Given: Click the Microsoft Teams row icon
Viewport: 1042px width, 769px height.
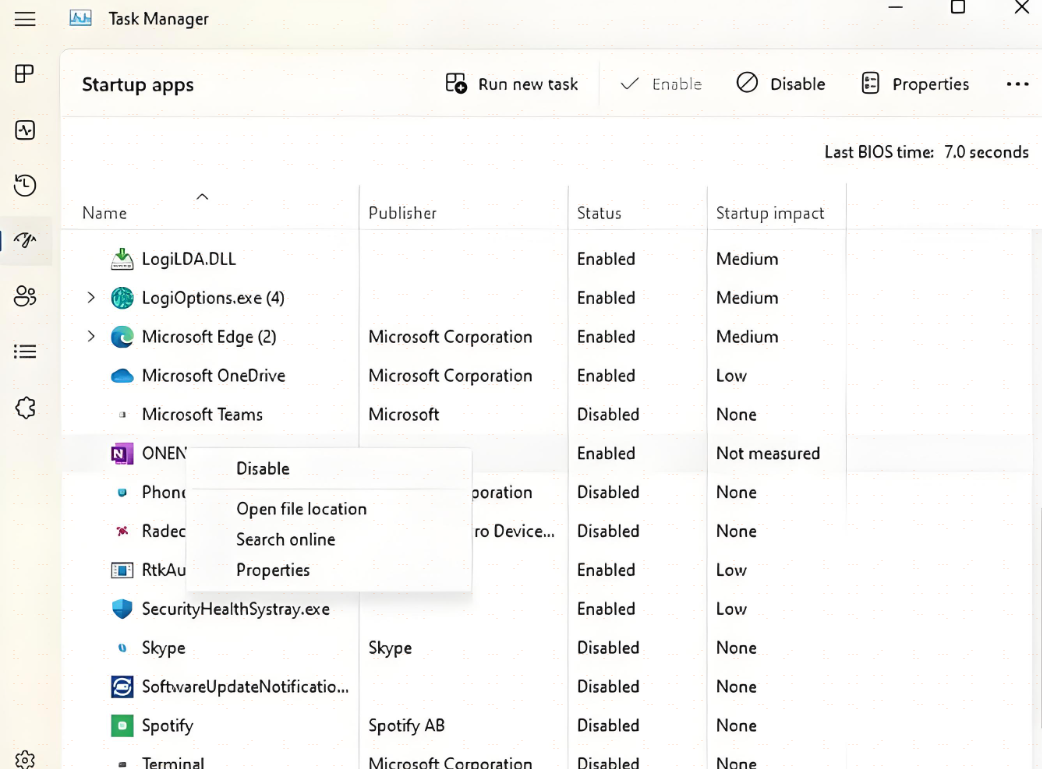Looking at the screenshot, I should [x=122, y=415].
